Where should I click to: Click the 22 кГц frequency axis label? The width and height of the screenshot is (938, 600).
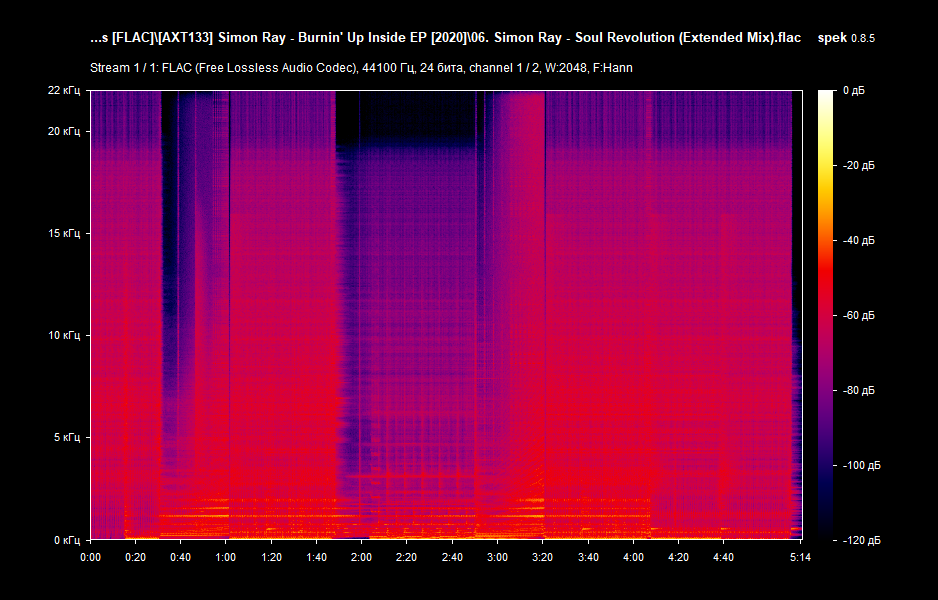tap(64, 91)
